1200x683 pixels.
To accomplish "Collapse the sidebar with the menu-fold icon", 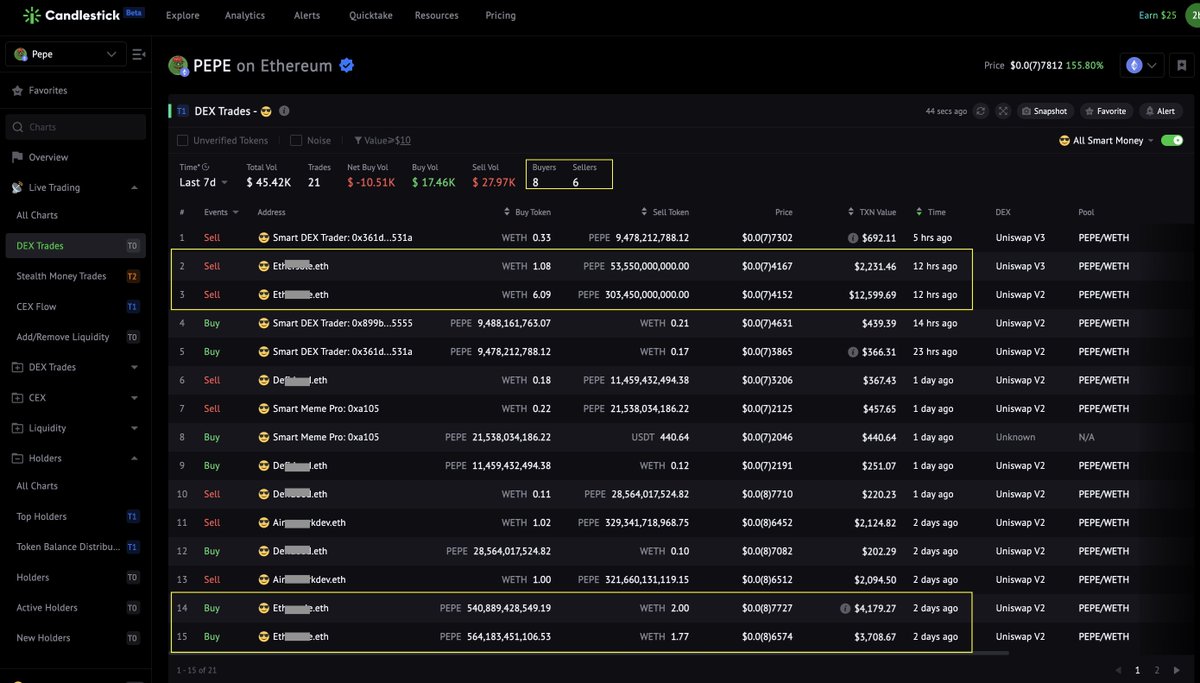I will click(x=138, y=54).
